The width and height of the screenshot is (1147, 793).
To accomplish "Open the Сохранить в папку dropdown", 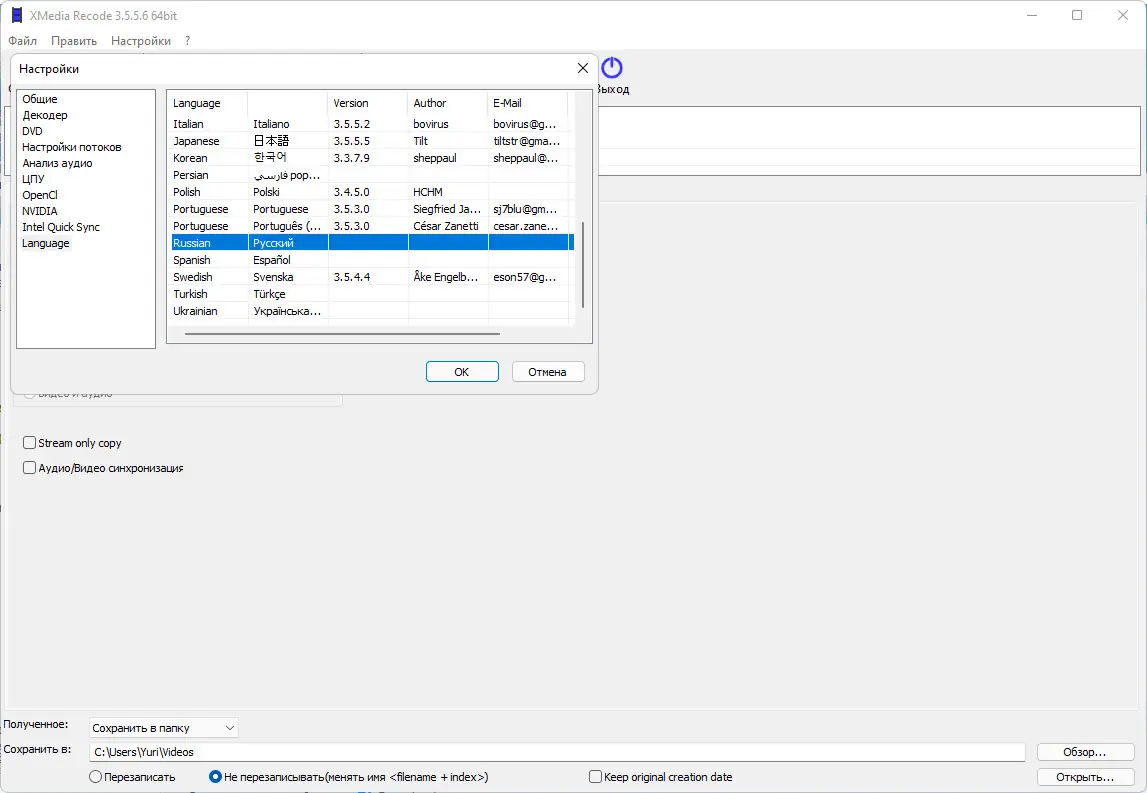I will tap(164, 728).
